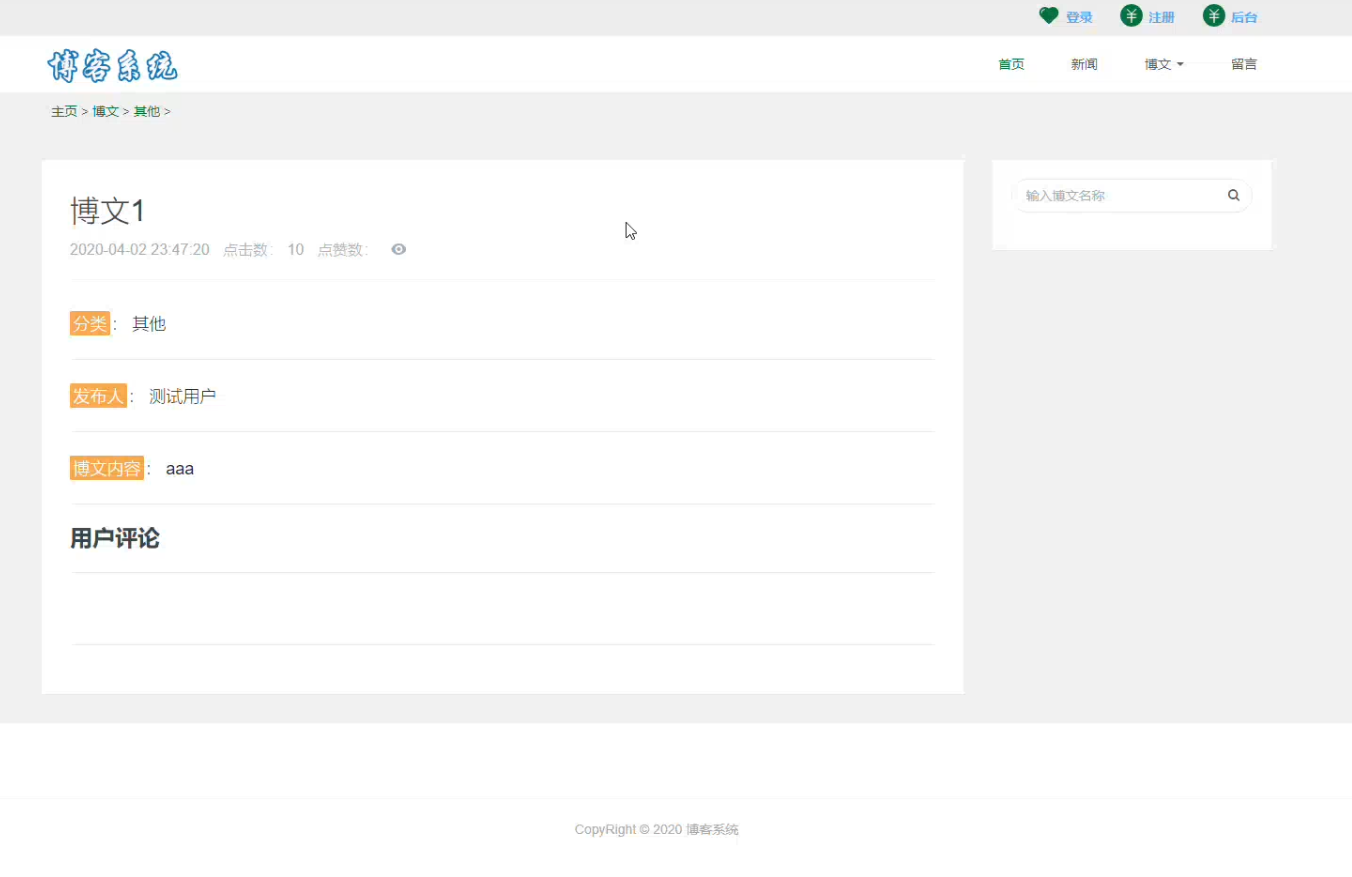Image resolution: width=1352 pixels, height=877 pixels.
Task: Click the 用户评论 heading
Action: [115, 539]
